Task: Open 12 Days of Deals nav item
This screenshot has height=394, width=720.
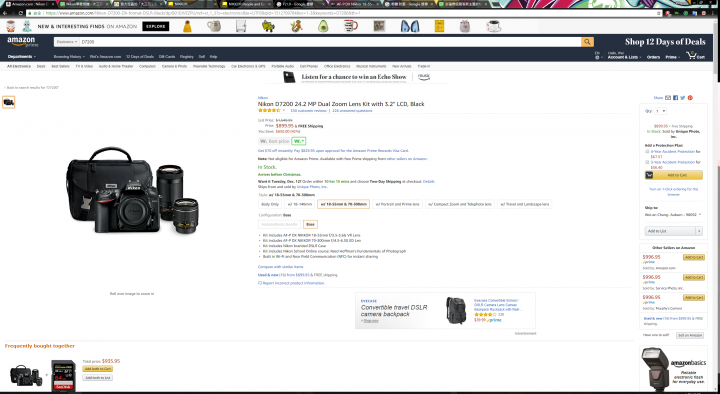Action: tap(140, 56)
